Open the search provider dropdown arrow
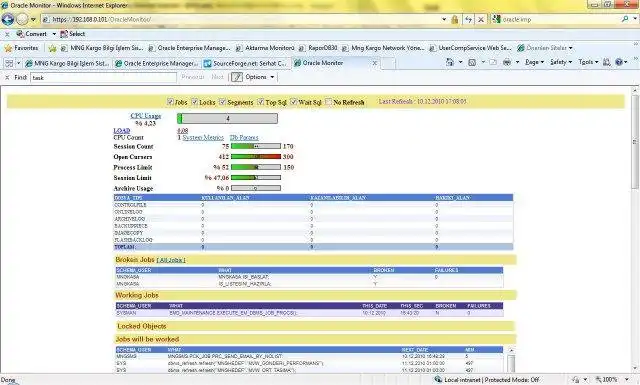This screenshot has height=385, width=640. [635, 19]
